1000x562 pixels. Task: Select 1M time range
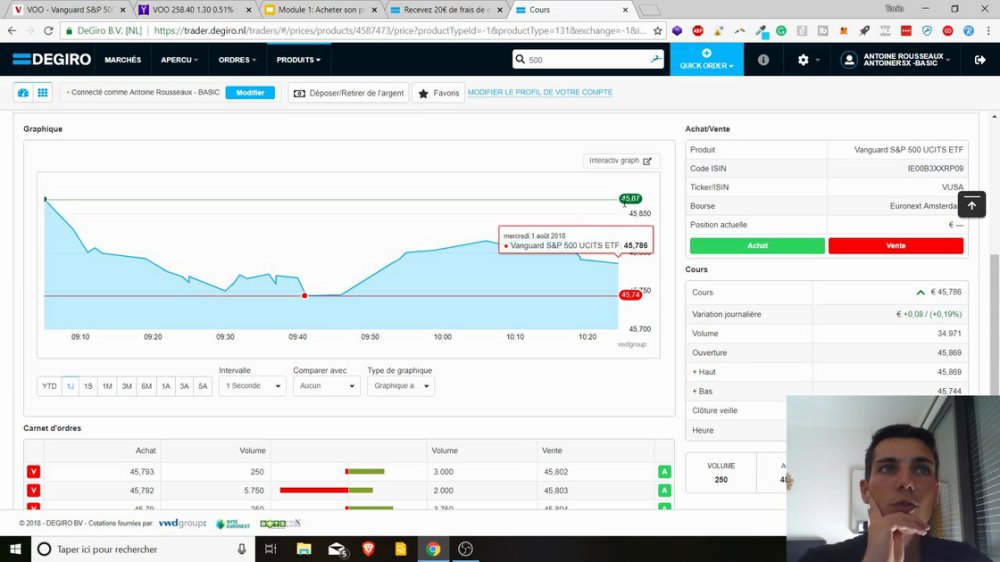point(107,386)
